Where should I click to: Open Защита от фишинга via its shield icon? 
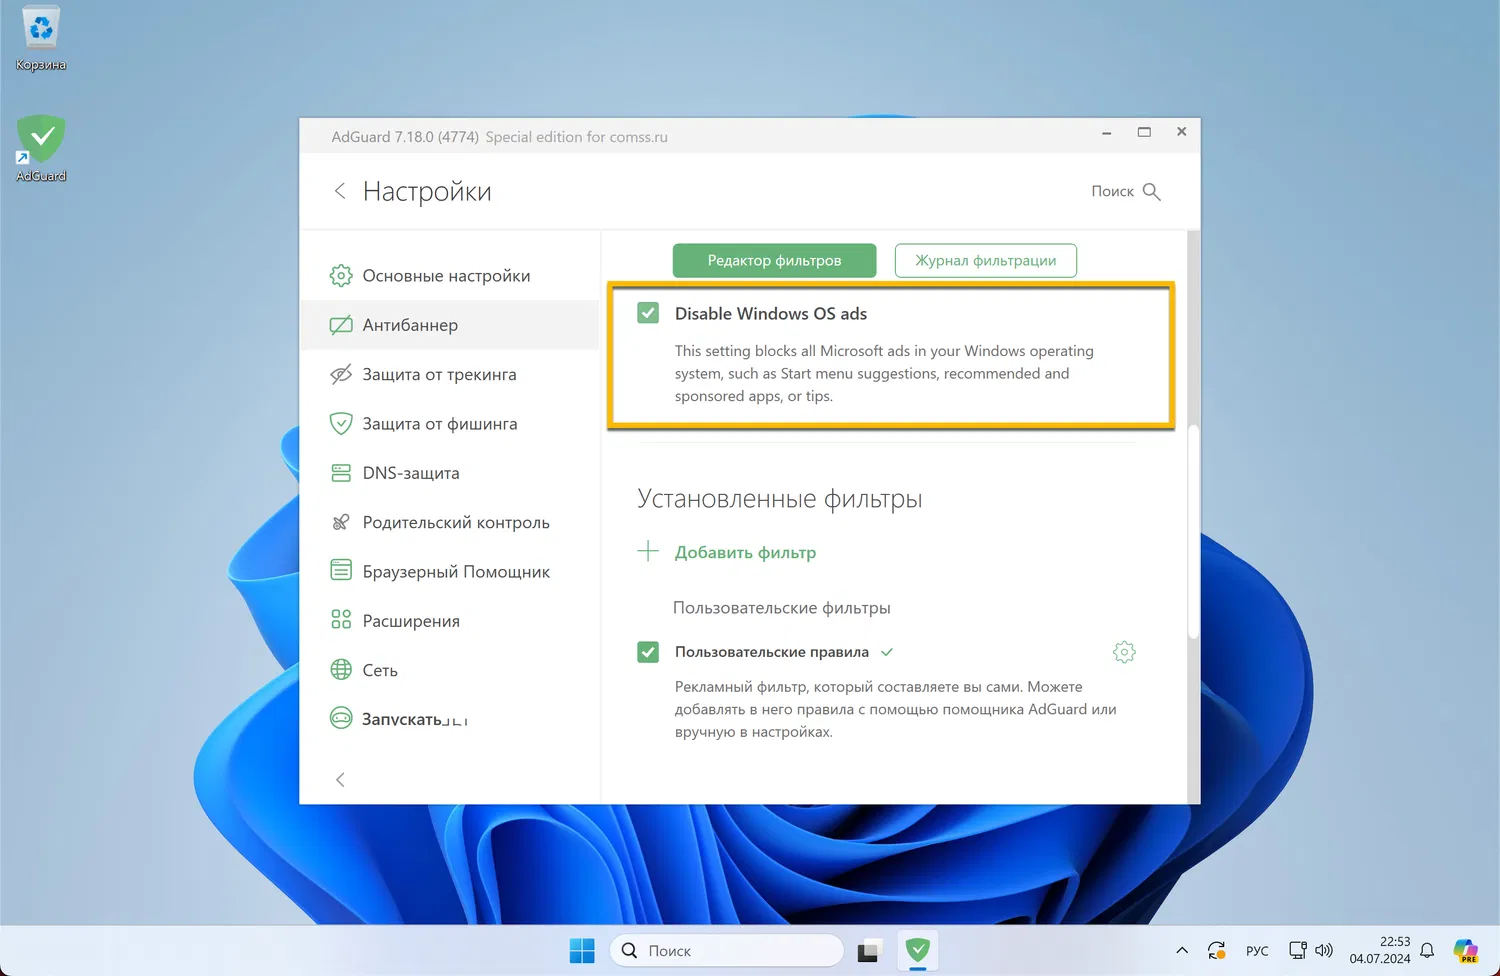[x=341, y=423]
